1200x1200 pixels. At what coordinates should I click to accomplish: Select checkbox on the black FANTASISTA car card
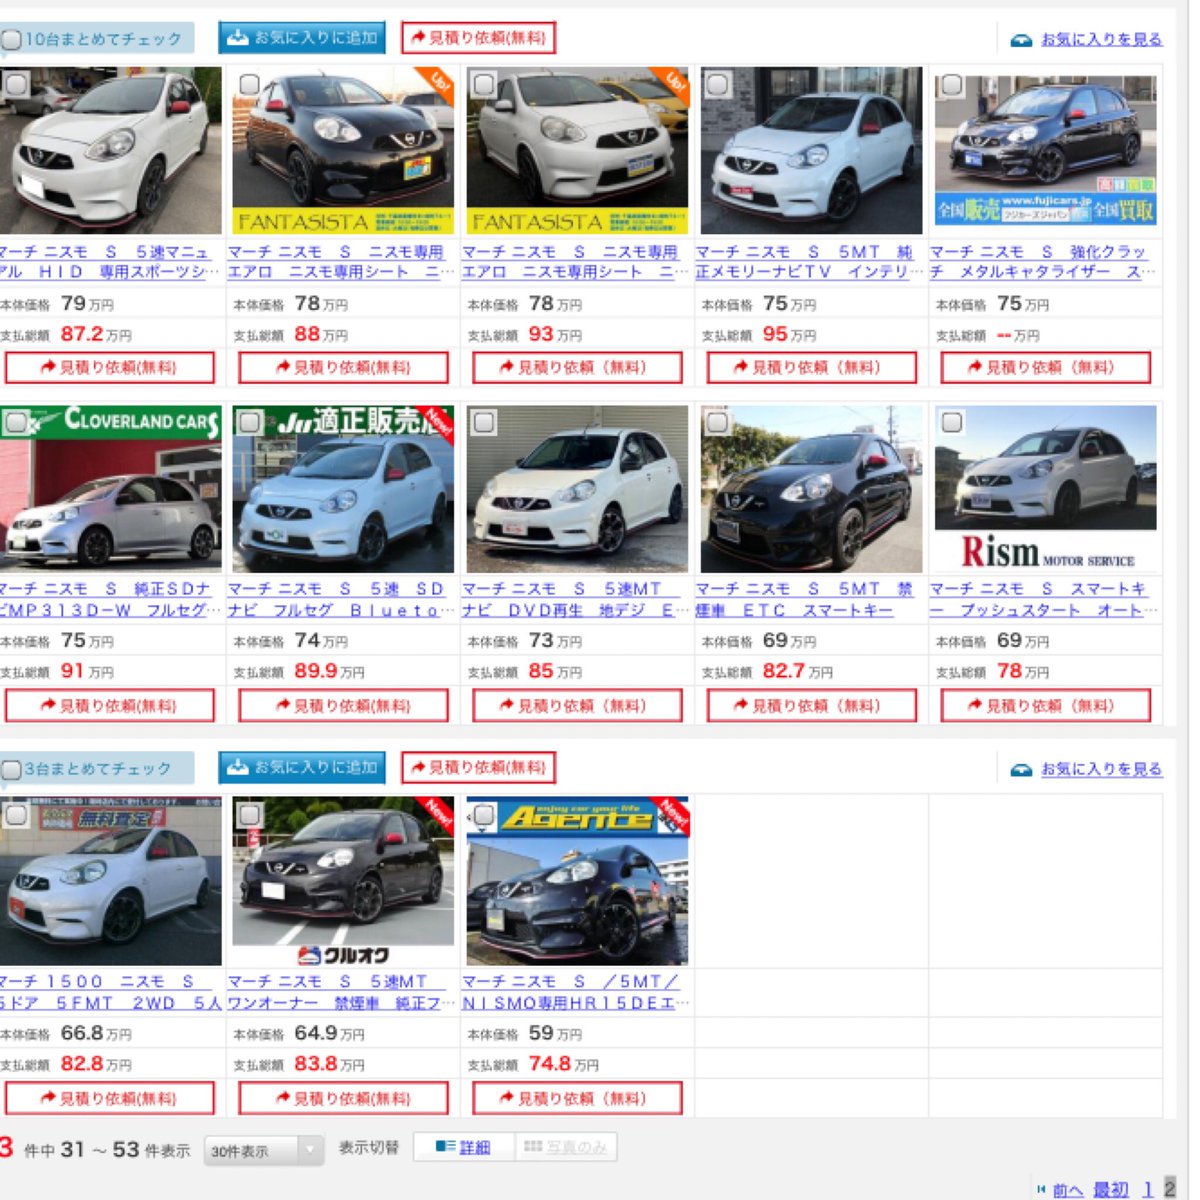click(x=249, y=85)
